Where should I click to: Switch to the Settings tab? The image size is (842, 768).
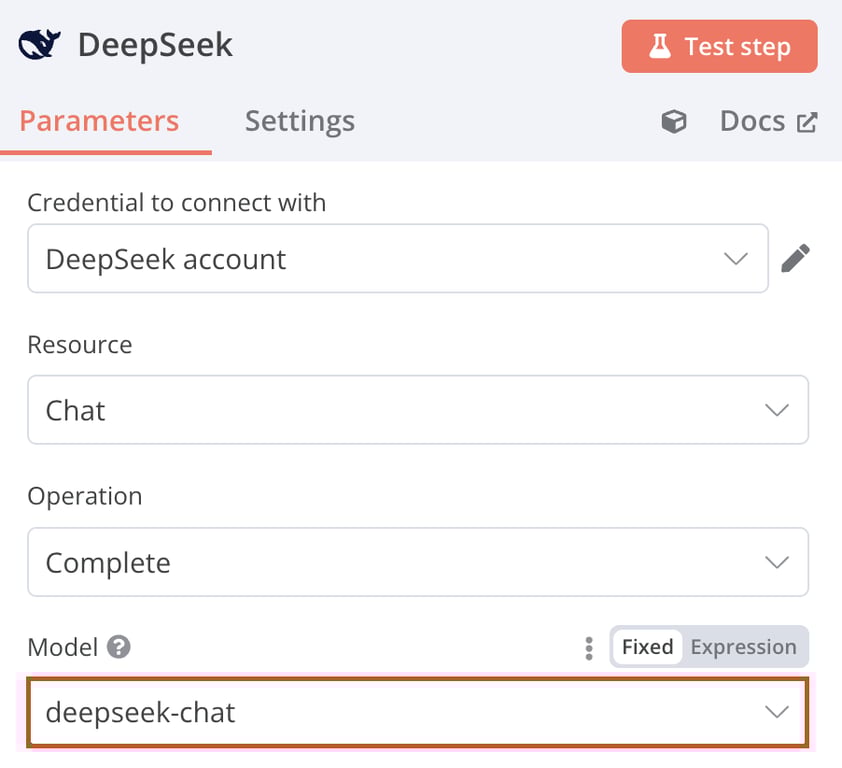(x=299, y=121)
